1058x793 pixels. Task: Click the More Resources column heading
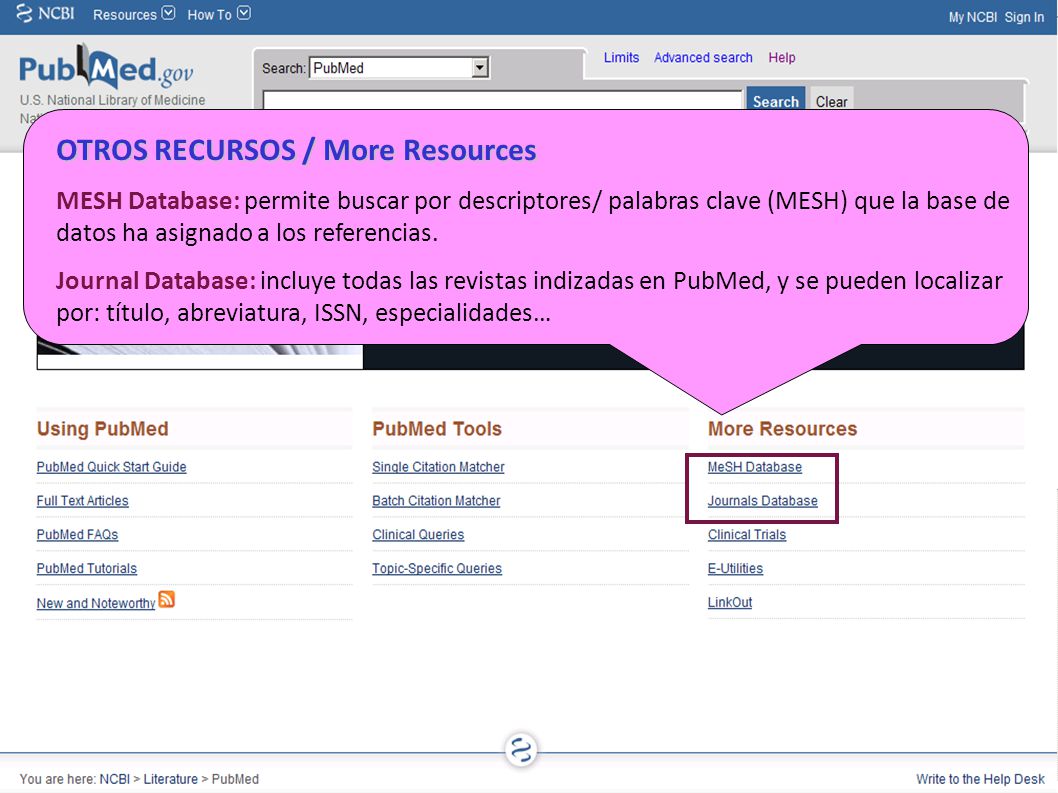[x=782, y=429]
